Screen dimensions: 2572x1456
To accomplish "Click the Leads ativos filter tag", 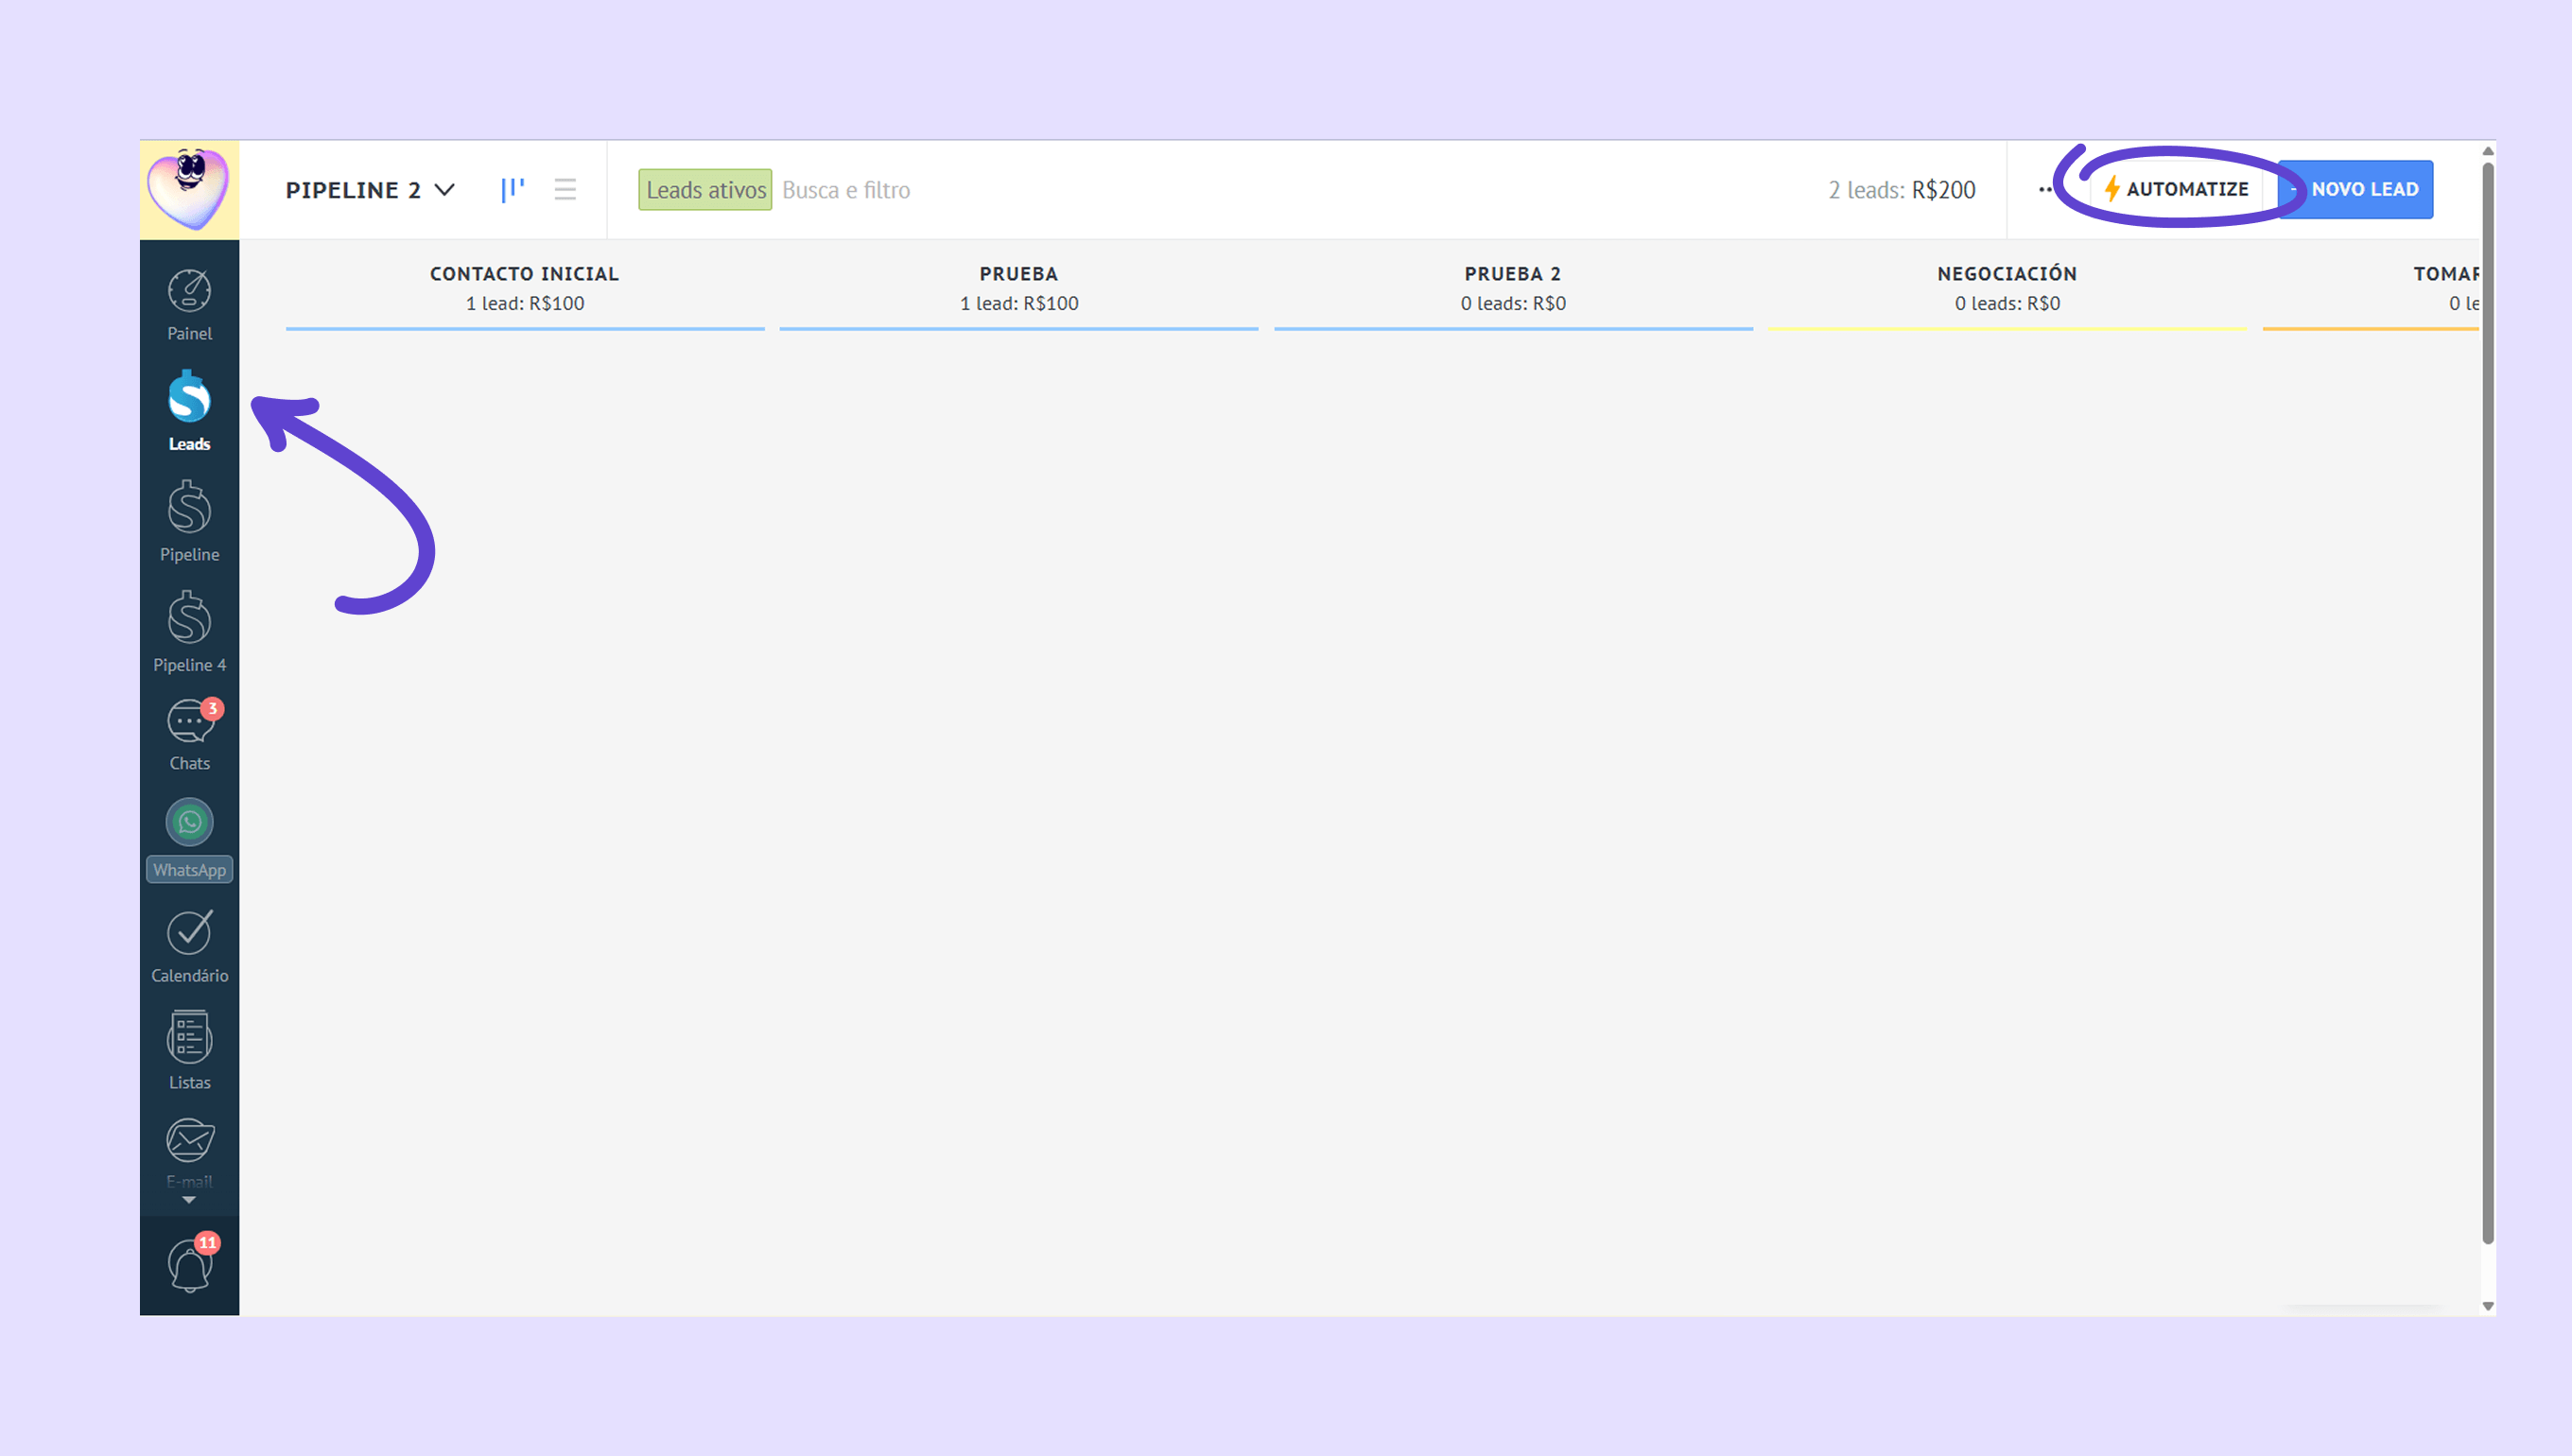I will click(705, 189).
